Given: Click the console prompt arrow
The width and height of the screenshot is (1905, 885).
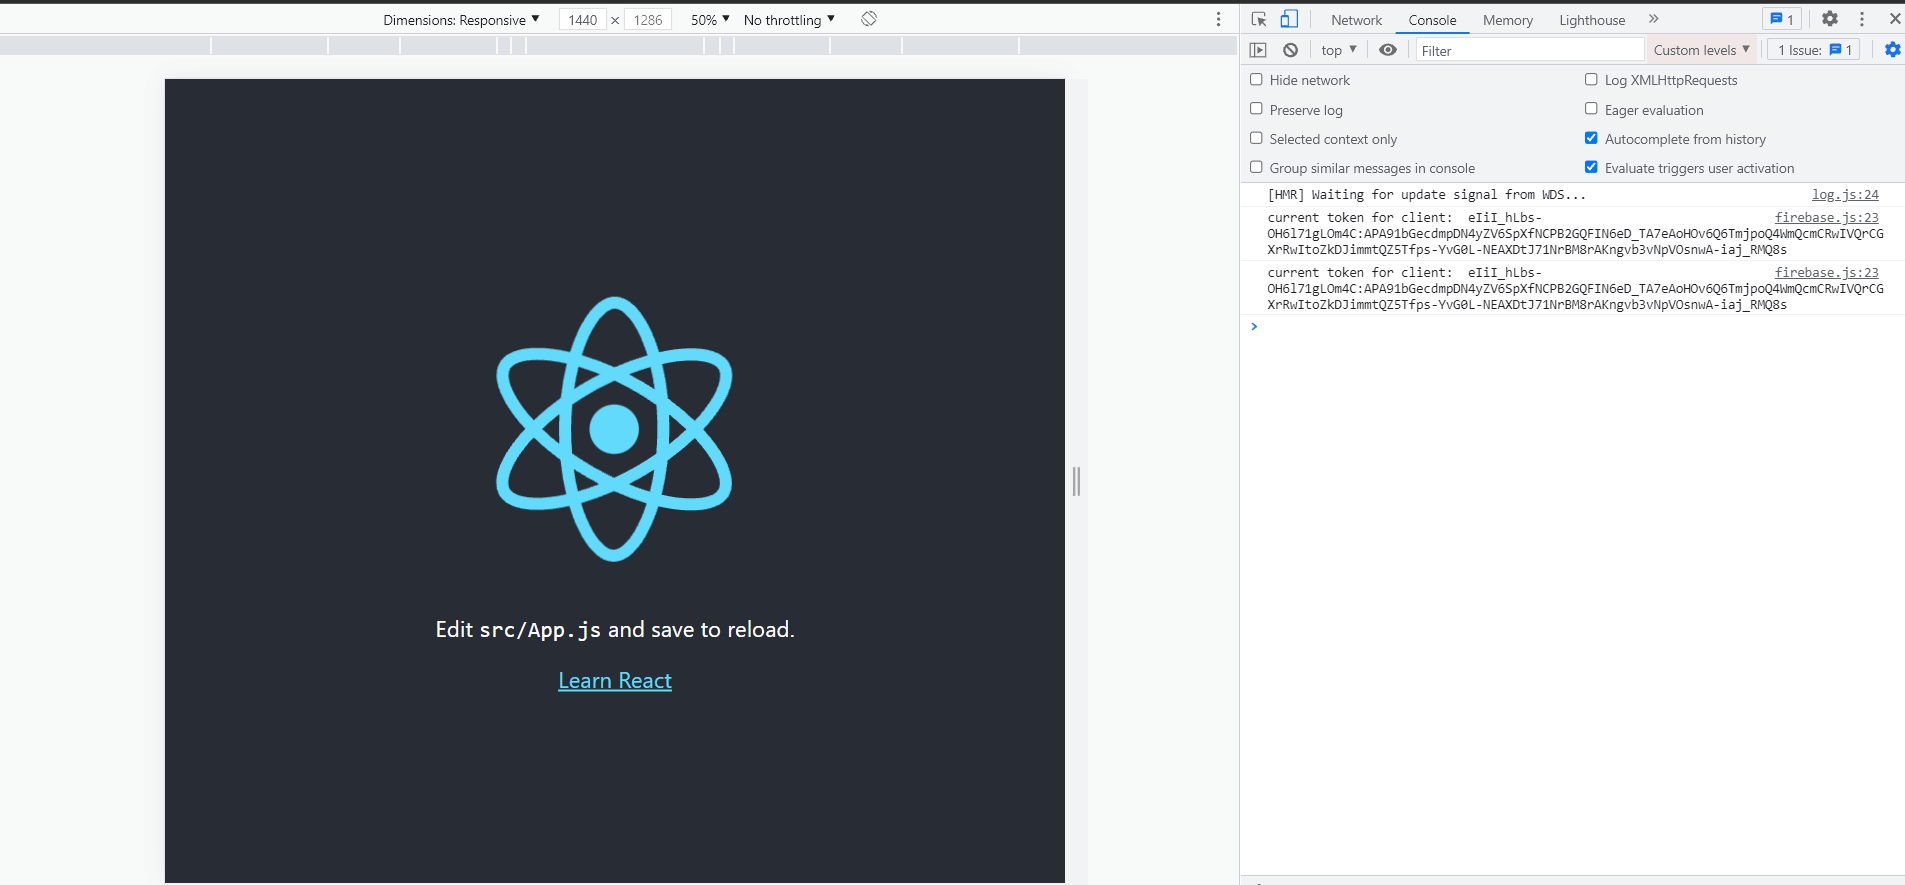Looking at the screenshot, I should coord(1254,326).
